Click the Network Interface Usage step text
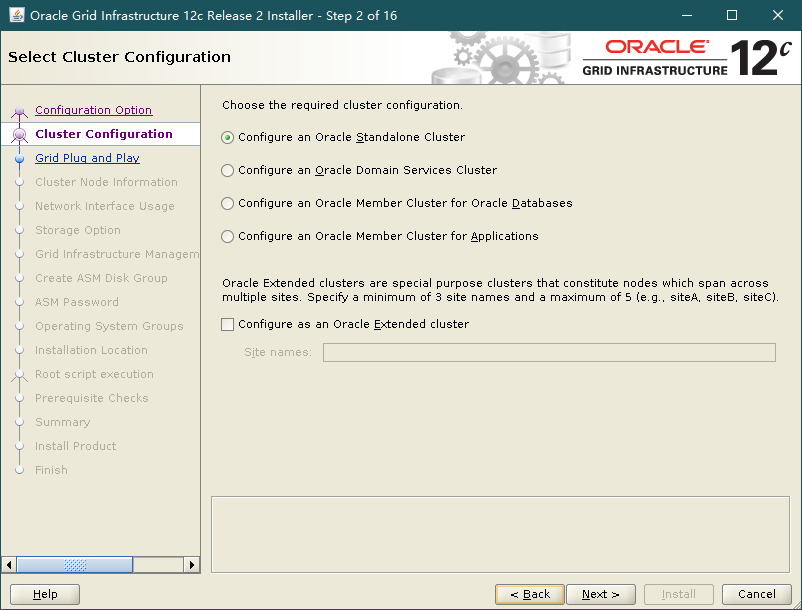The width and height of the screenshot is (802, 610). (x=105, y=206)
